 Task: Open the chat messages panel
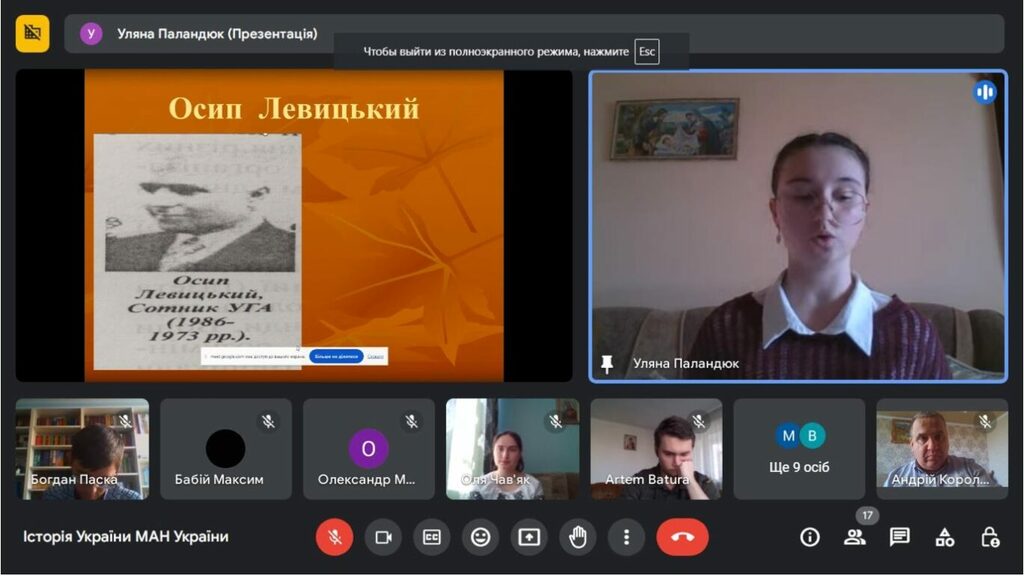tap(900, 537)
